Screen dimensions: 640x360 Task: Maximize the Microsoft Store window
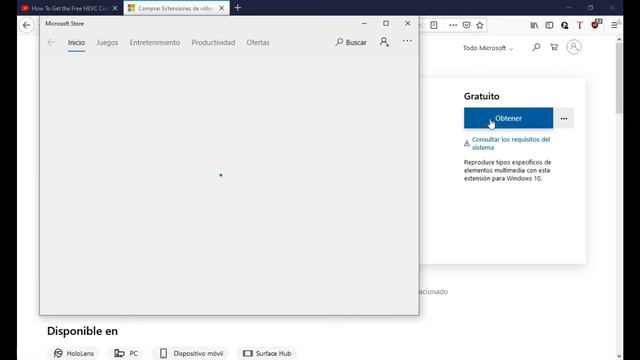tap(386, 23)
